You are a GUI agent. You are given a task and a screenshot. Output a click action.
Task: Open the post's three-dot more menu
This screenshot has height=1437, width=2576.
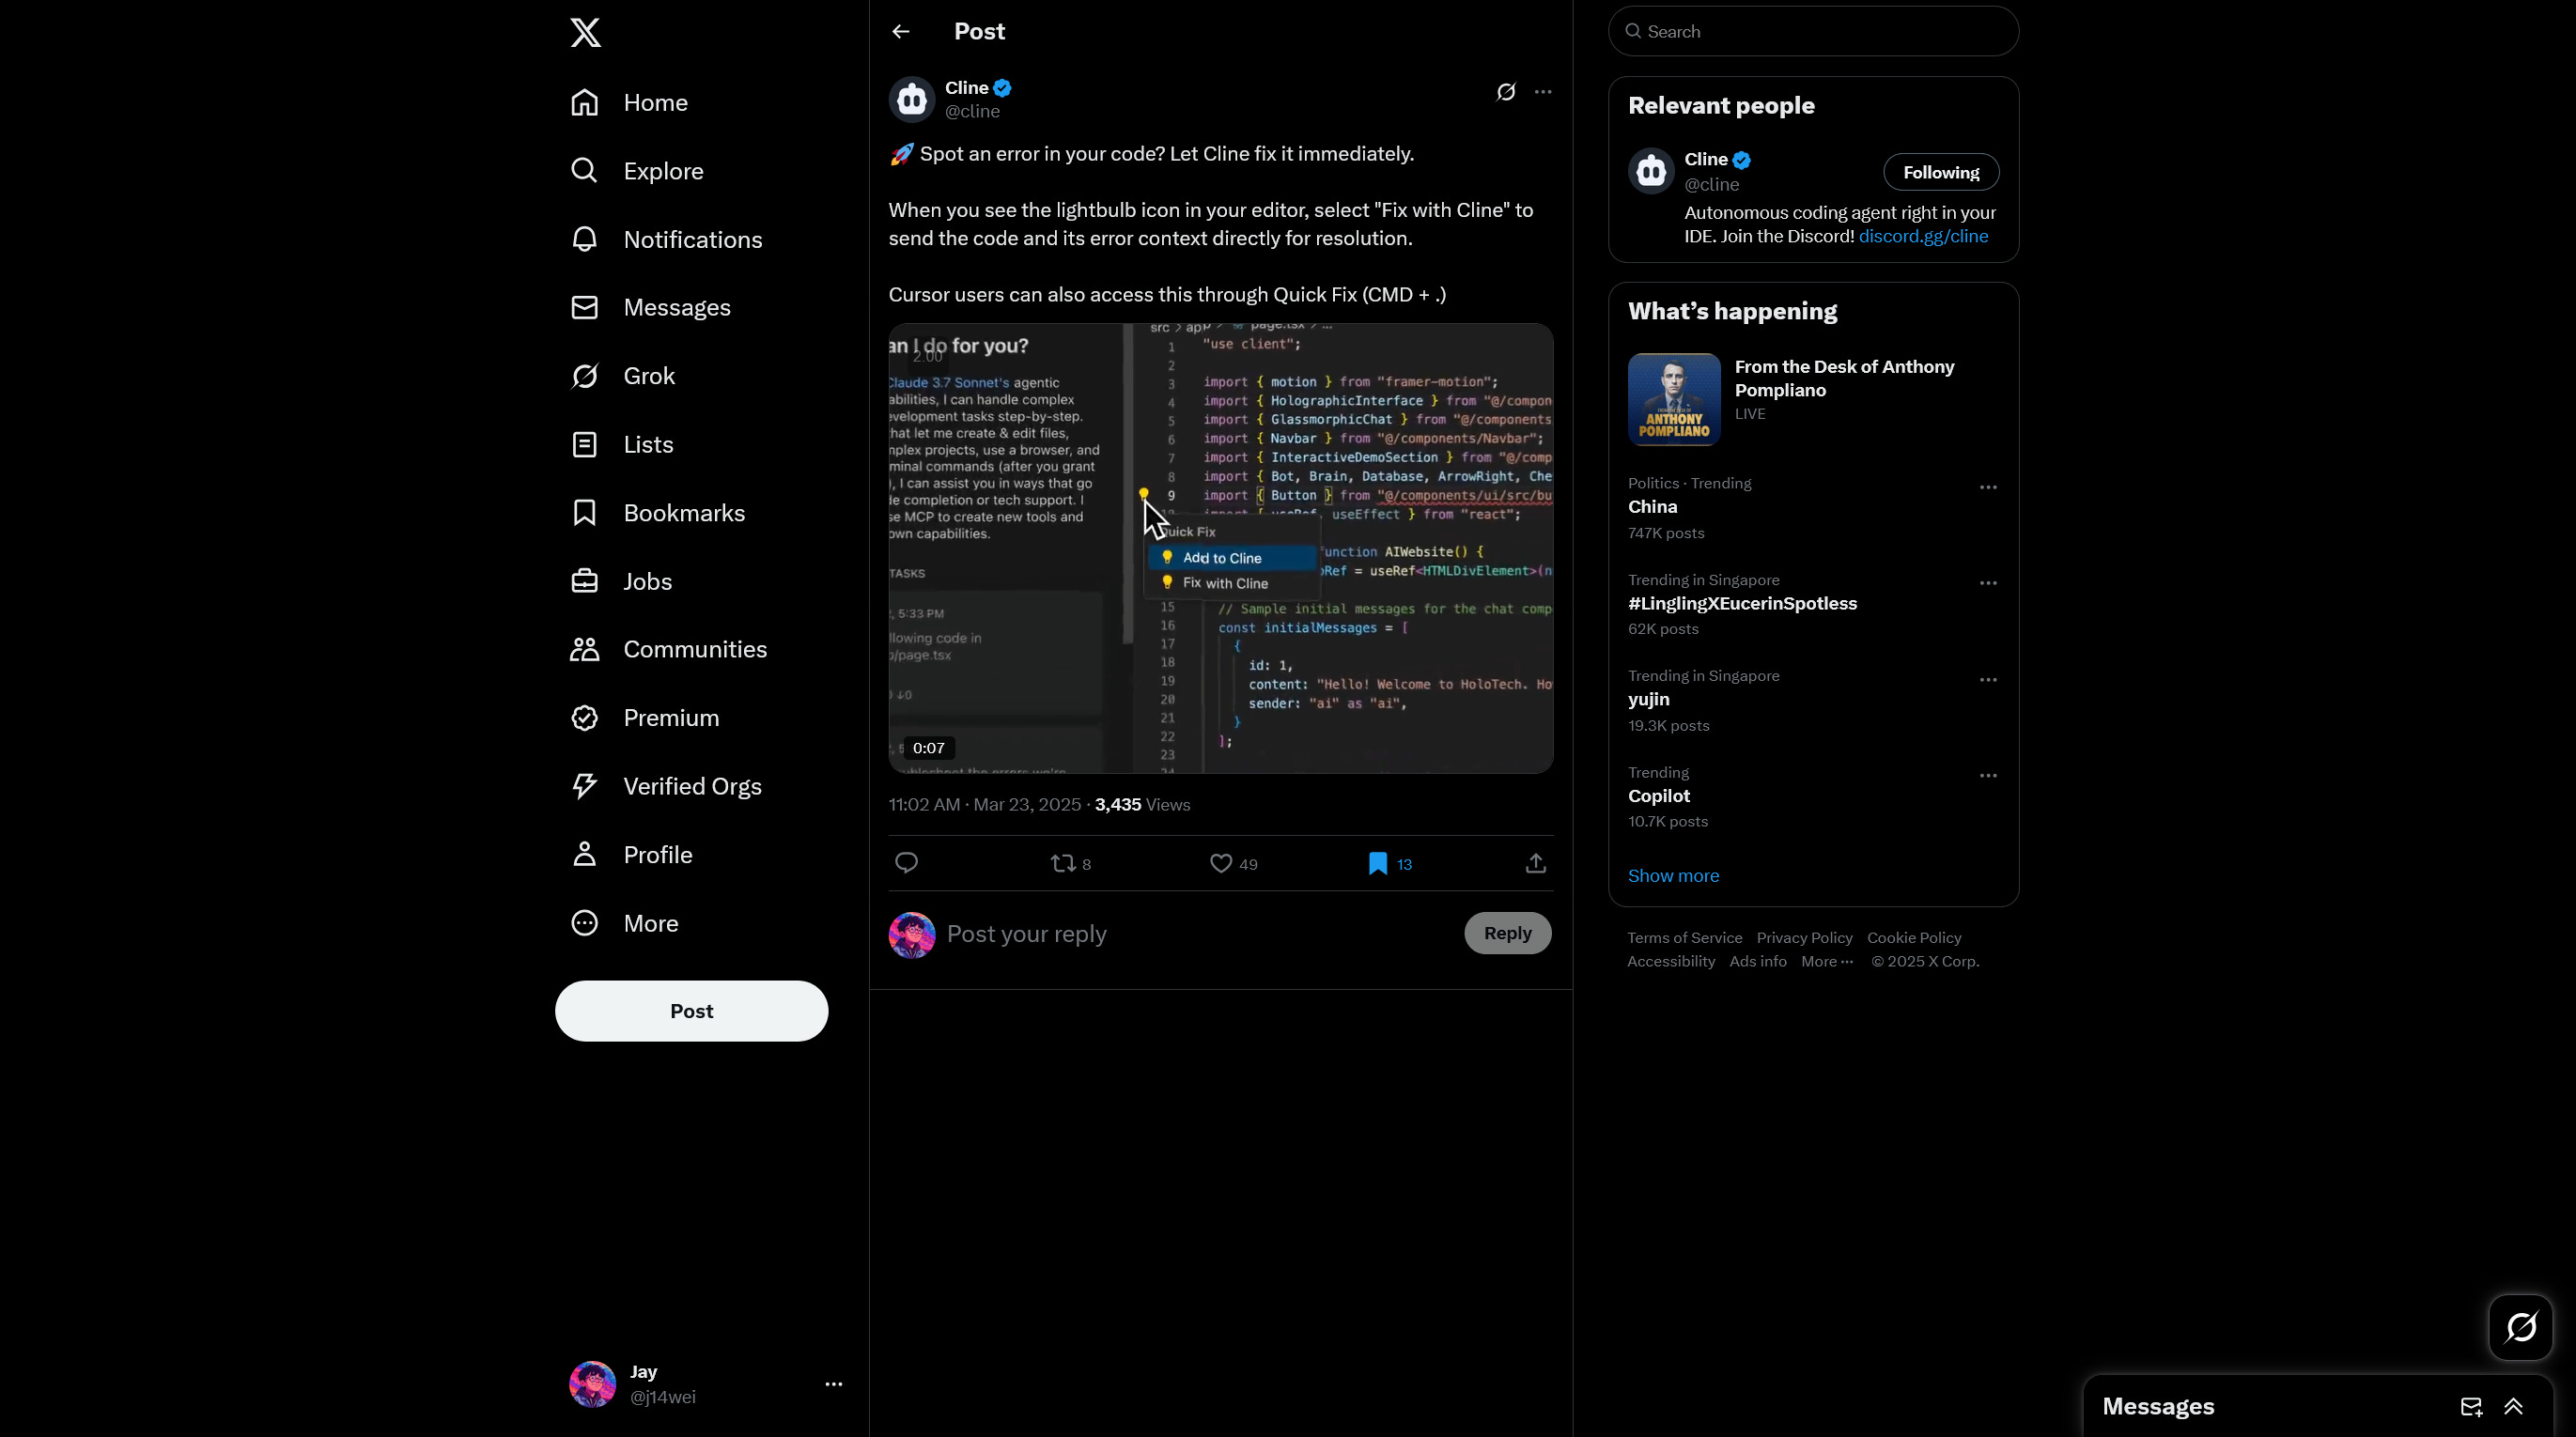1543,92
